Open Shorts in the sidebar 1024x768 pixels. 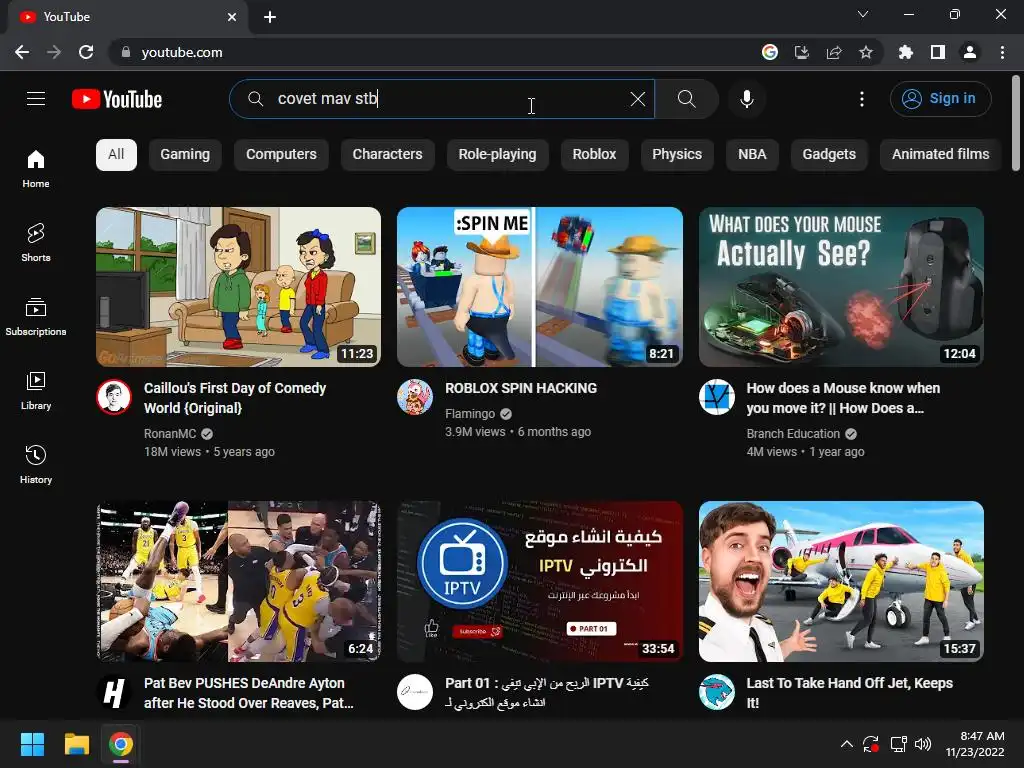coord(36,242)
